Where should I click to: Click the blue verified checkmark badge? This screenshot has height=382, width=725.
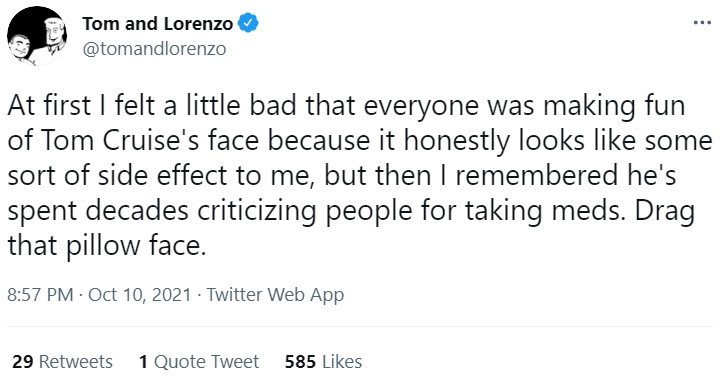tap(248, 24)
